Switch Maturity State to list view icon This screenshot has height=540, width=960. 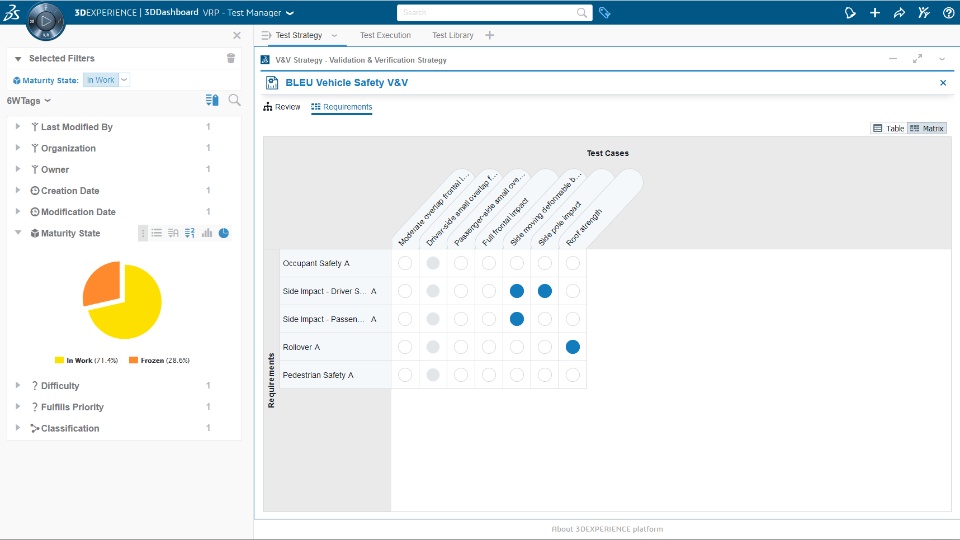157,233
